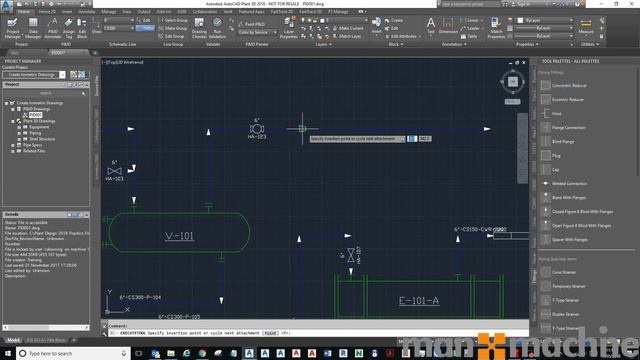640x360 pixels.
Task: Pick Flange Connection in tool palette
Action: click(x=563, y=127)
